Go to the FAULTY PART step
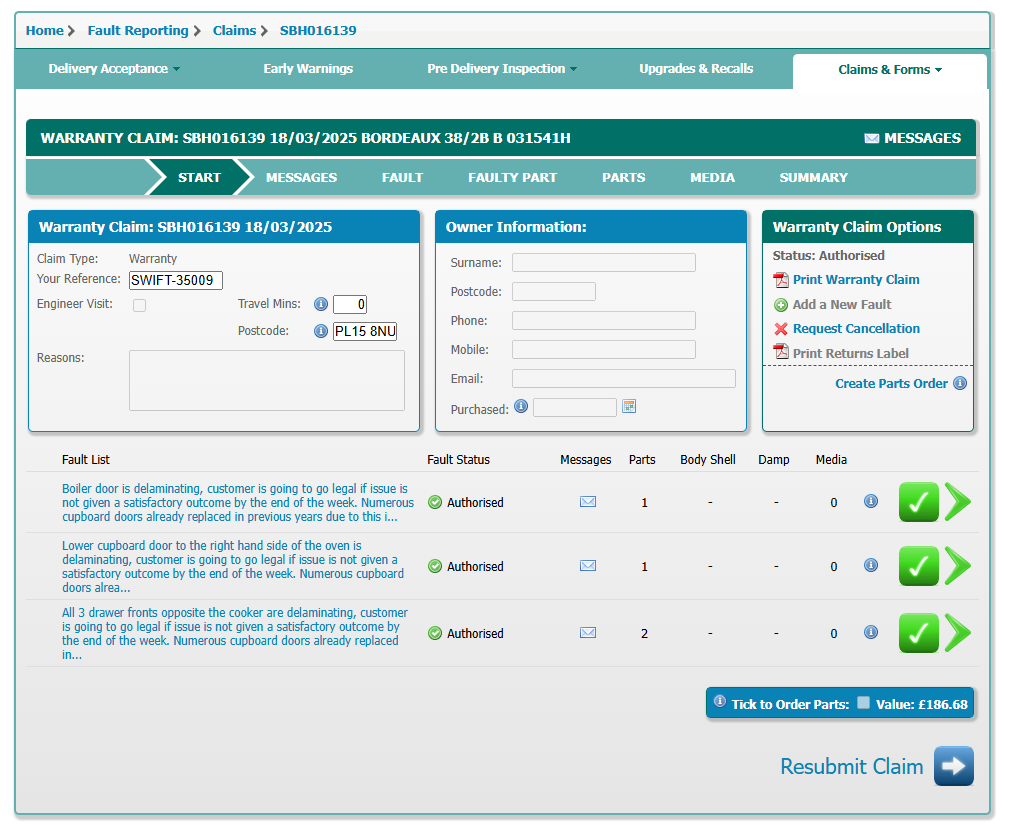Image resolution: width=1015 pixels, height=825 pixels. point(513,177)
